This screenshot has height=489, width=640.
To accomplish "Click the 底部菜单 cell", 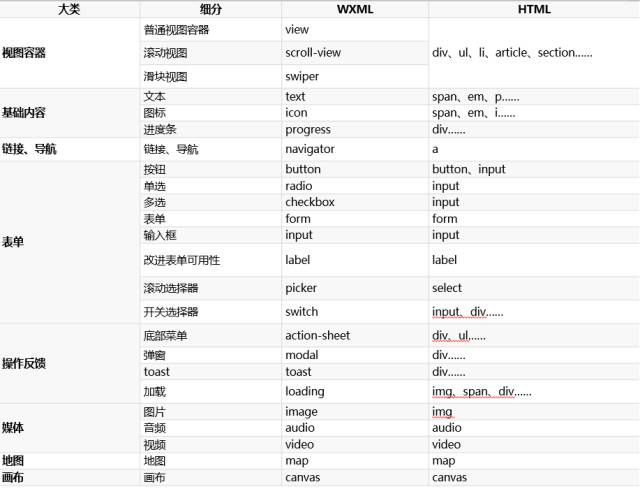I will [211, 336].
